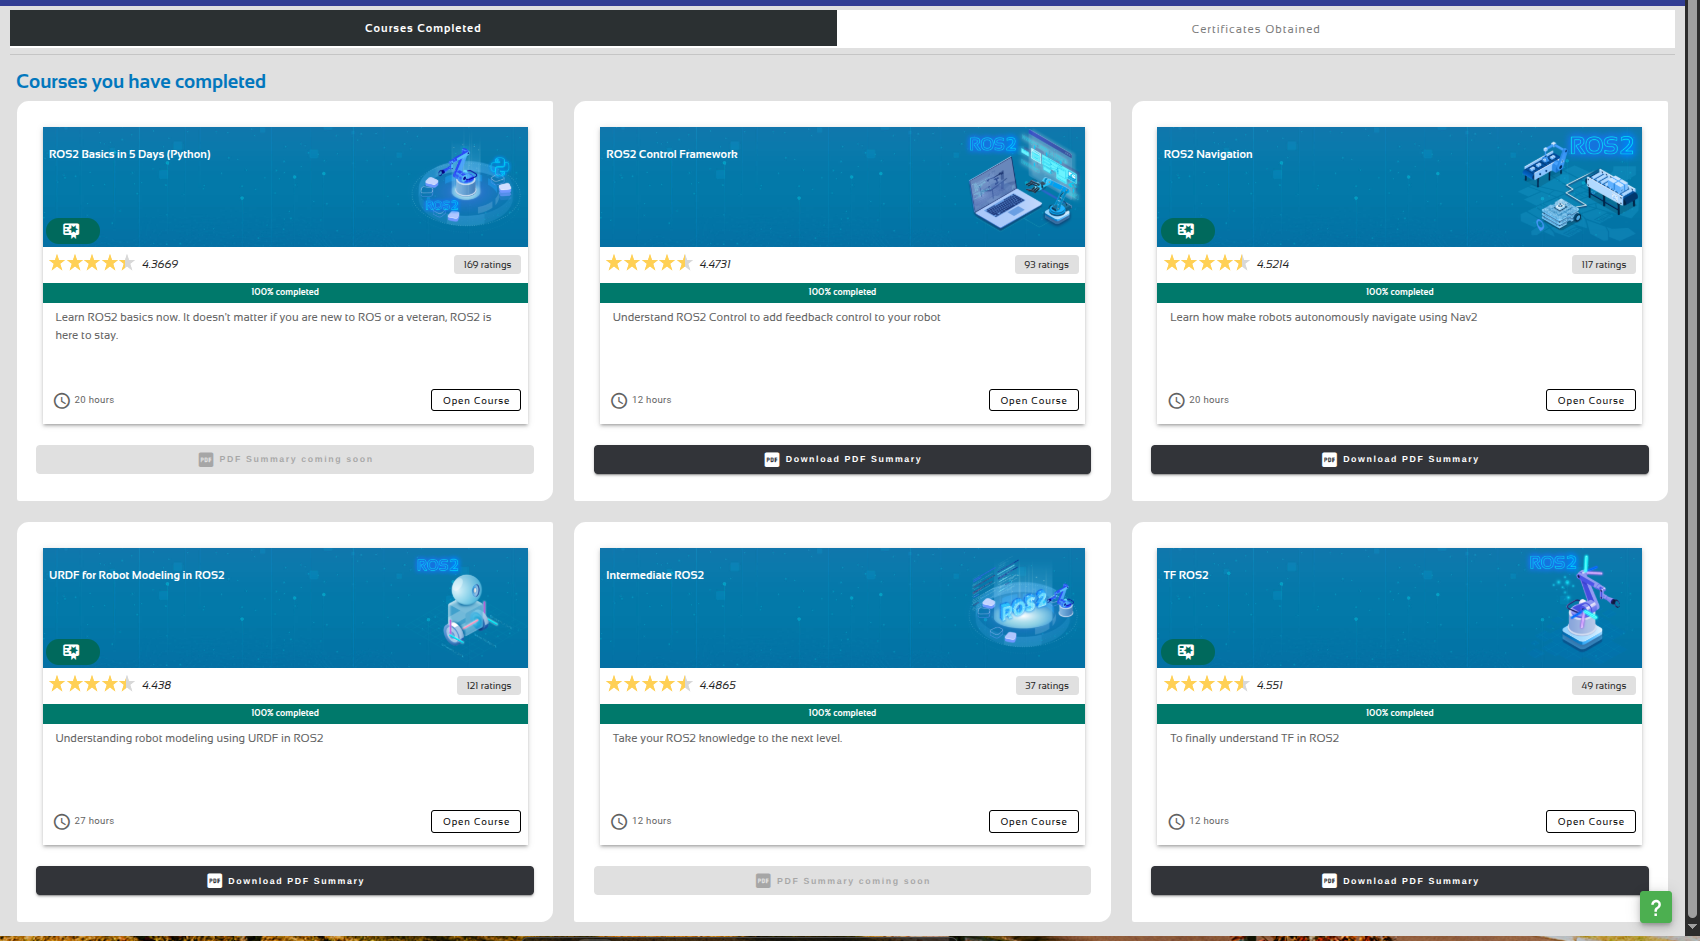Image resolution: width=1700 pixels, height=941 pixels.
Task: Switch to the Certificates Obtained tab
Action: 1255,29
